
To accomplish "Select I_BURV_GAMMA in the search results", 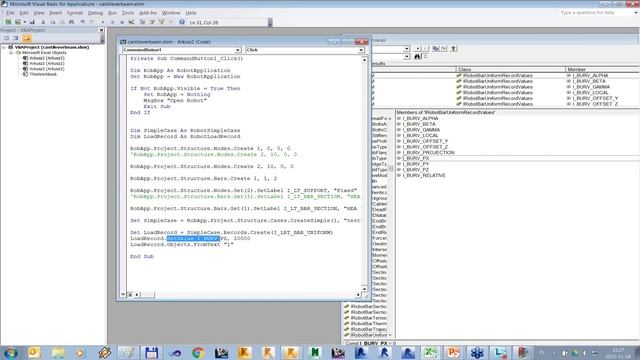I will pos(591,87).
